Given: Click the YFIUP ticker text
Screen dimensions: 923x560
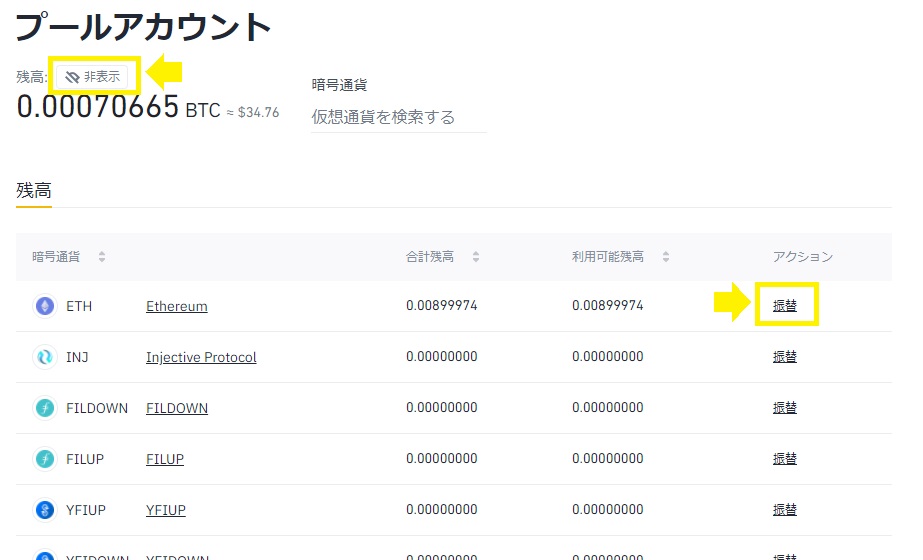Looking at the screenshot, I should 86,510.
